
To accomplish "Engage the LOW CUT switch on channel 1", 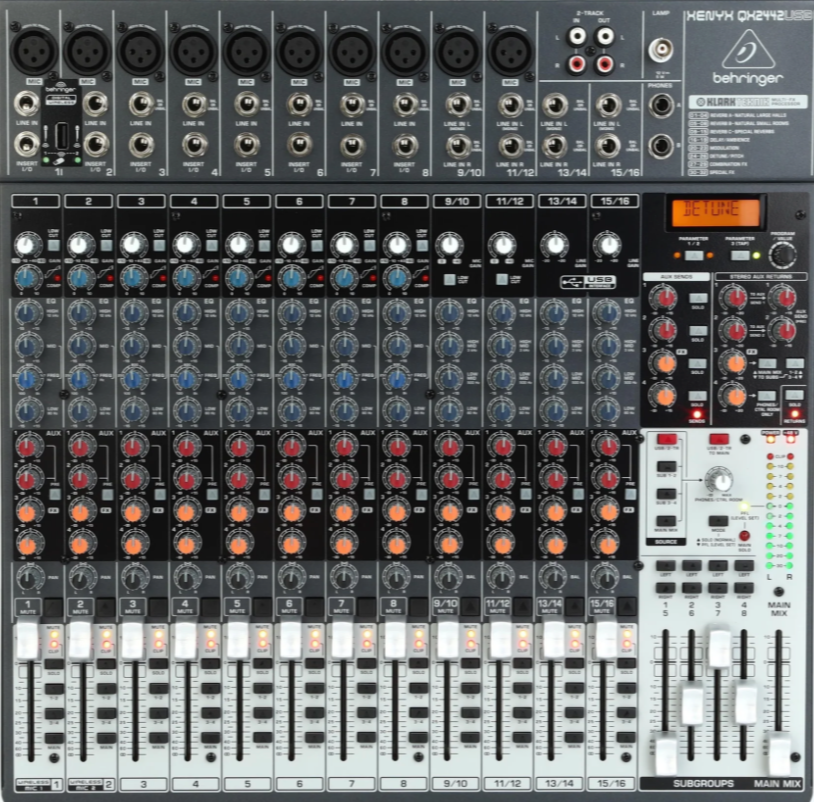I will pos(54,245).
